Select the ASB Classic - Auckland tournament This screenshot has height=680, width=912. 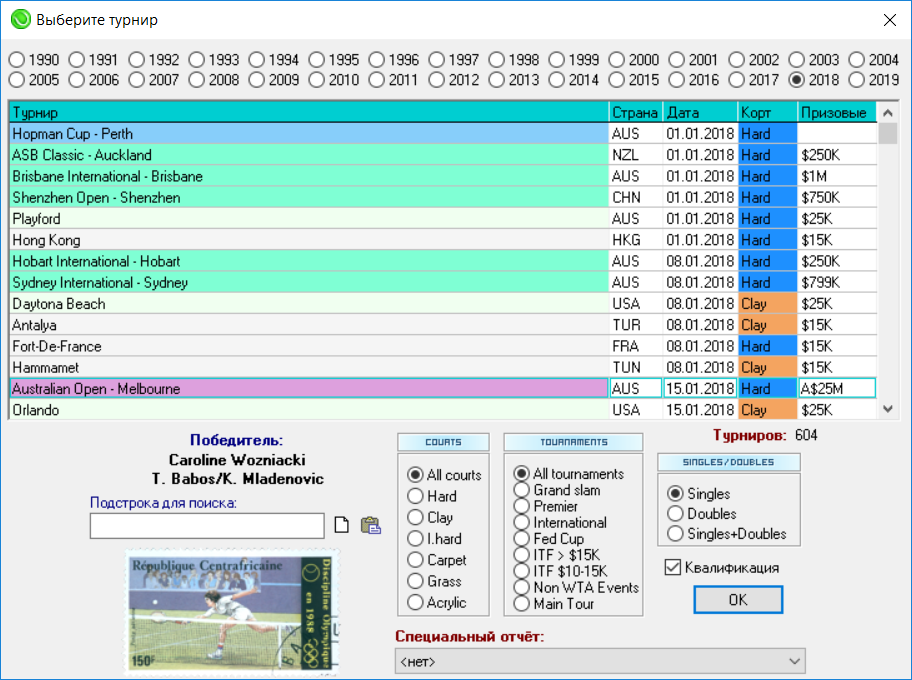[309, 155]
